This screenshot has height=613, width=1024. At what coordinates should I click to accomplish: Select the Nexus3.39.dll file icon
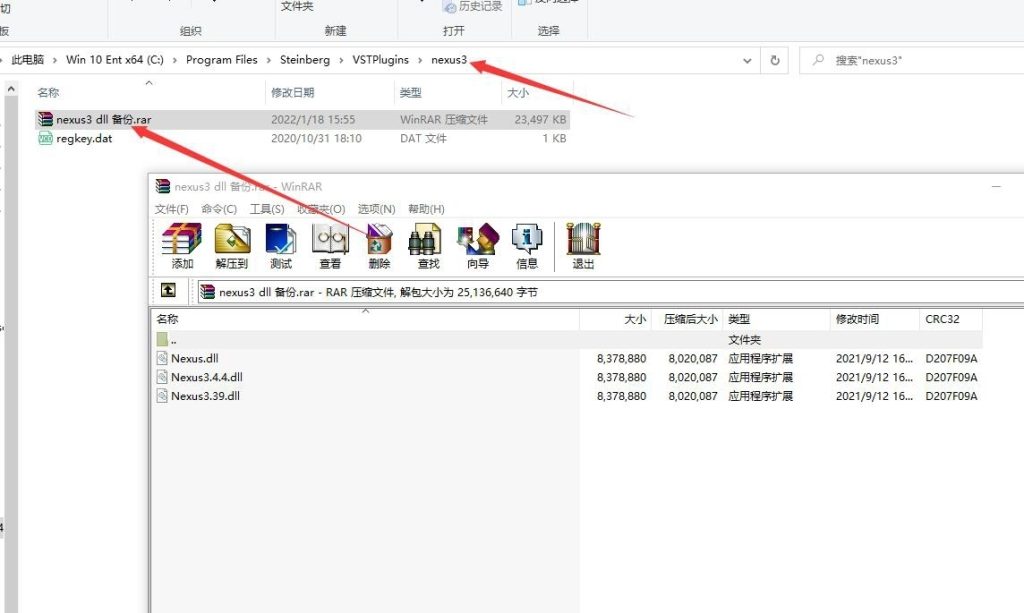pos(162,396)
